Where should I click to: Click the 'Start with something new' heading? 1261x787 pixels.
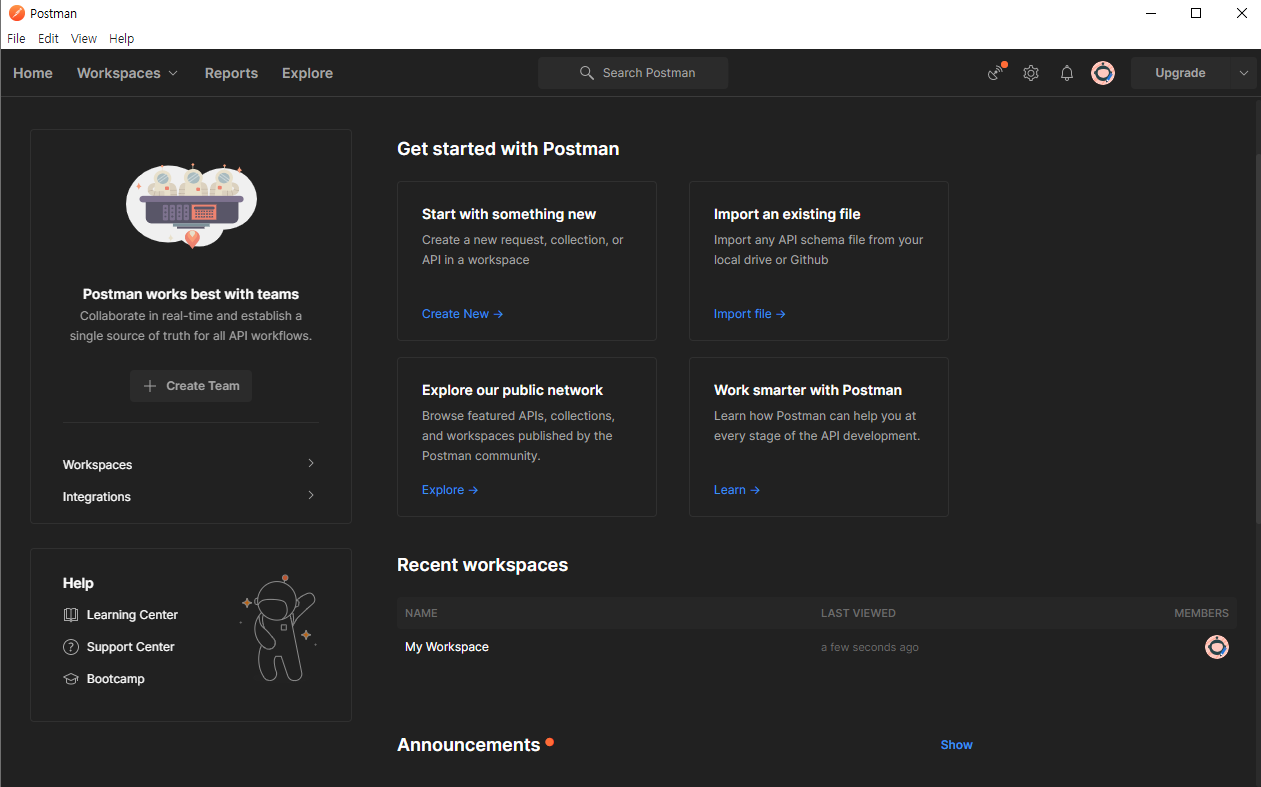tap(509, 214)
